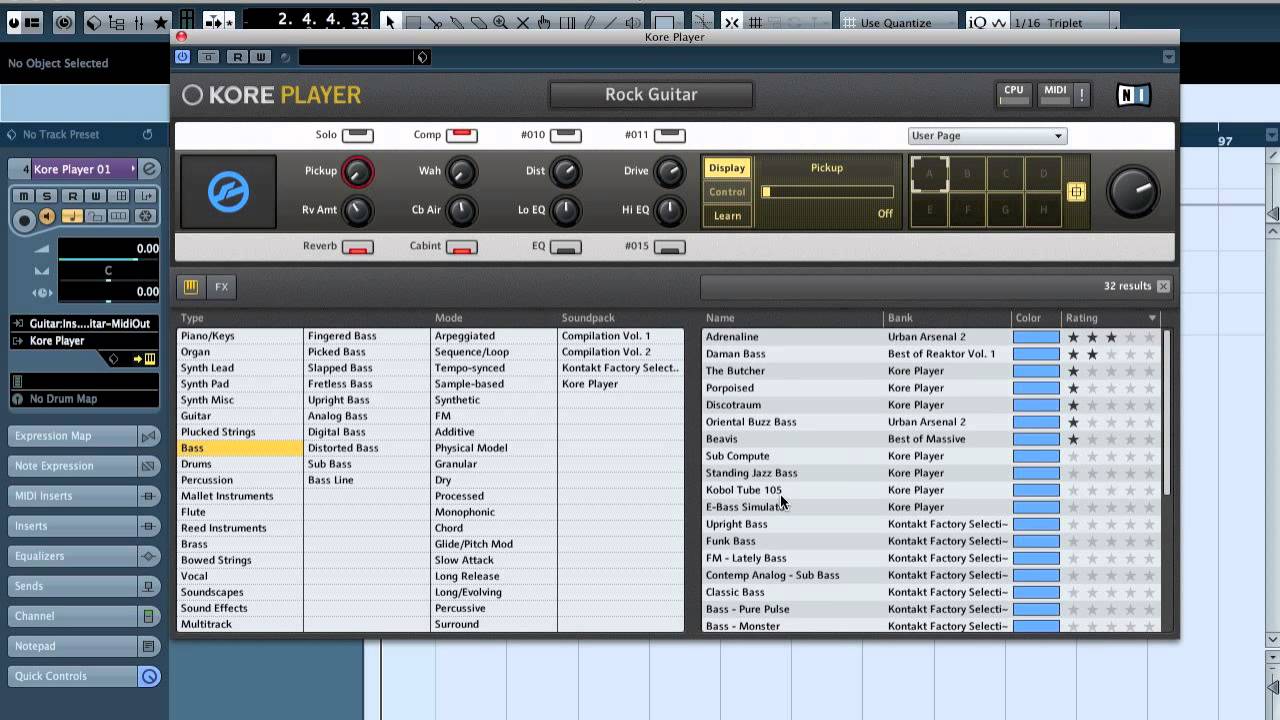Activate the plugin power button
This screenshot has height=720, width=1280.
tap(182, 57)
